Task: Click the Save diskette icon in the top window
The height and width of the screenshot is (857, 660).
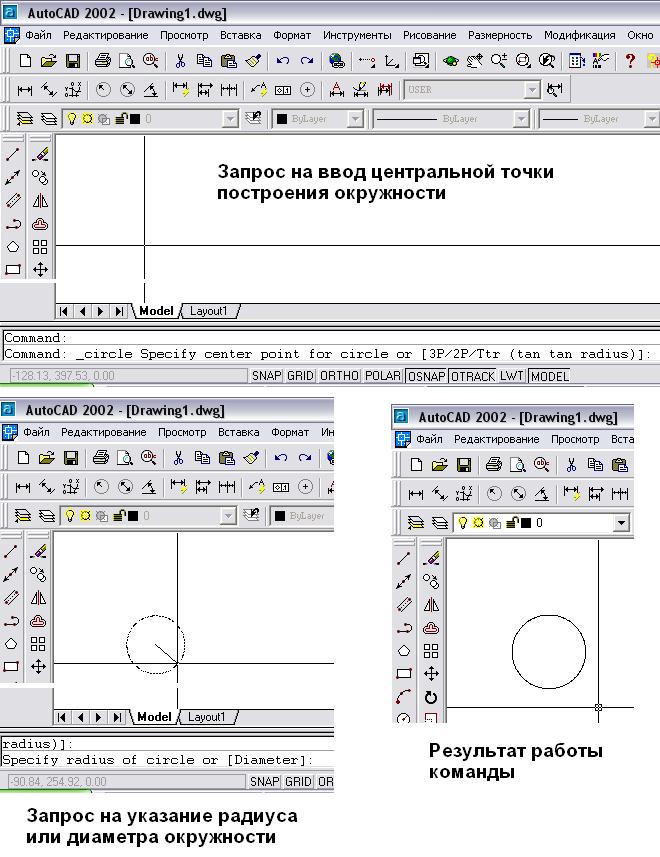Action: pyautogui.click(x=73, y=60)
